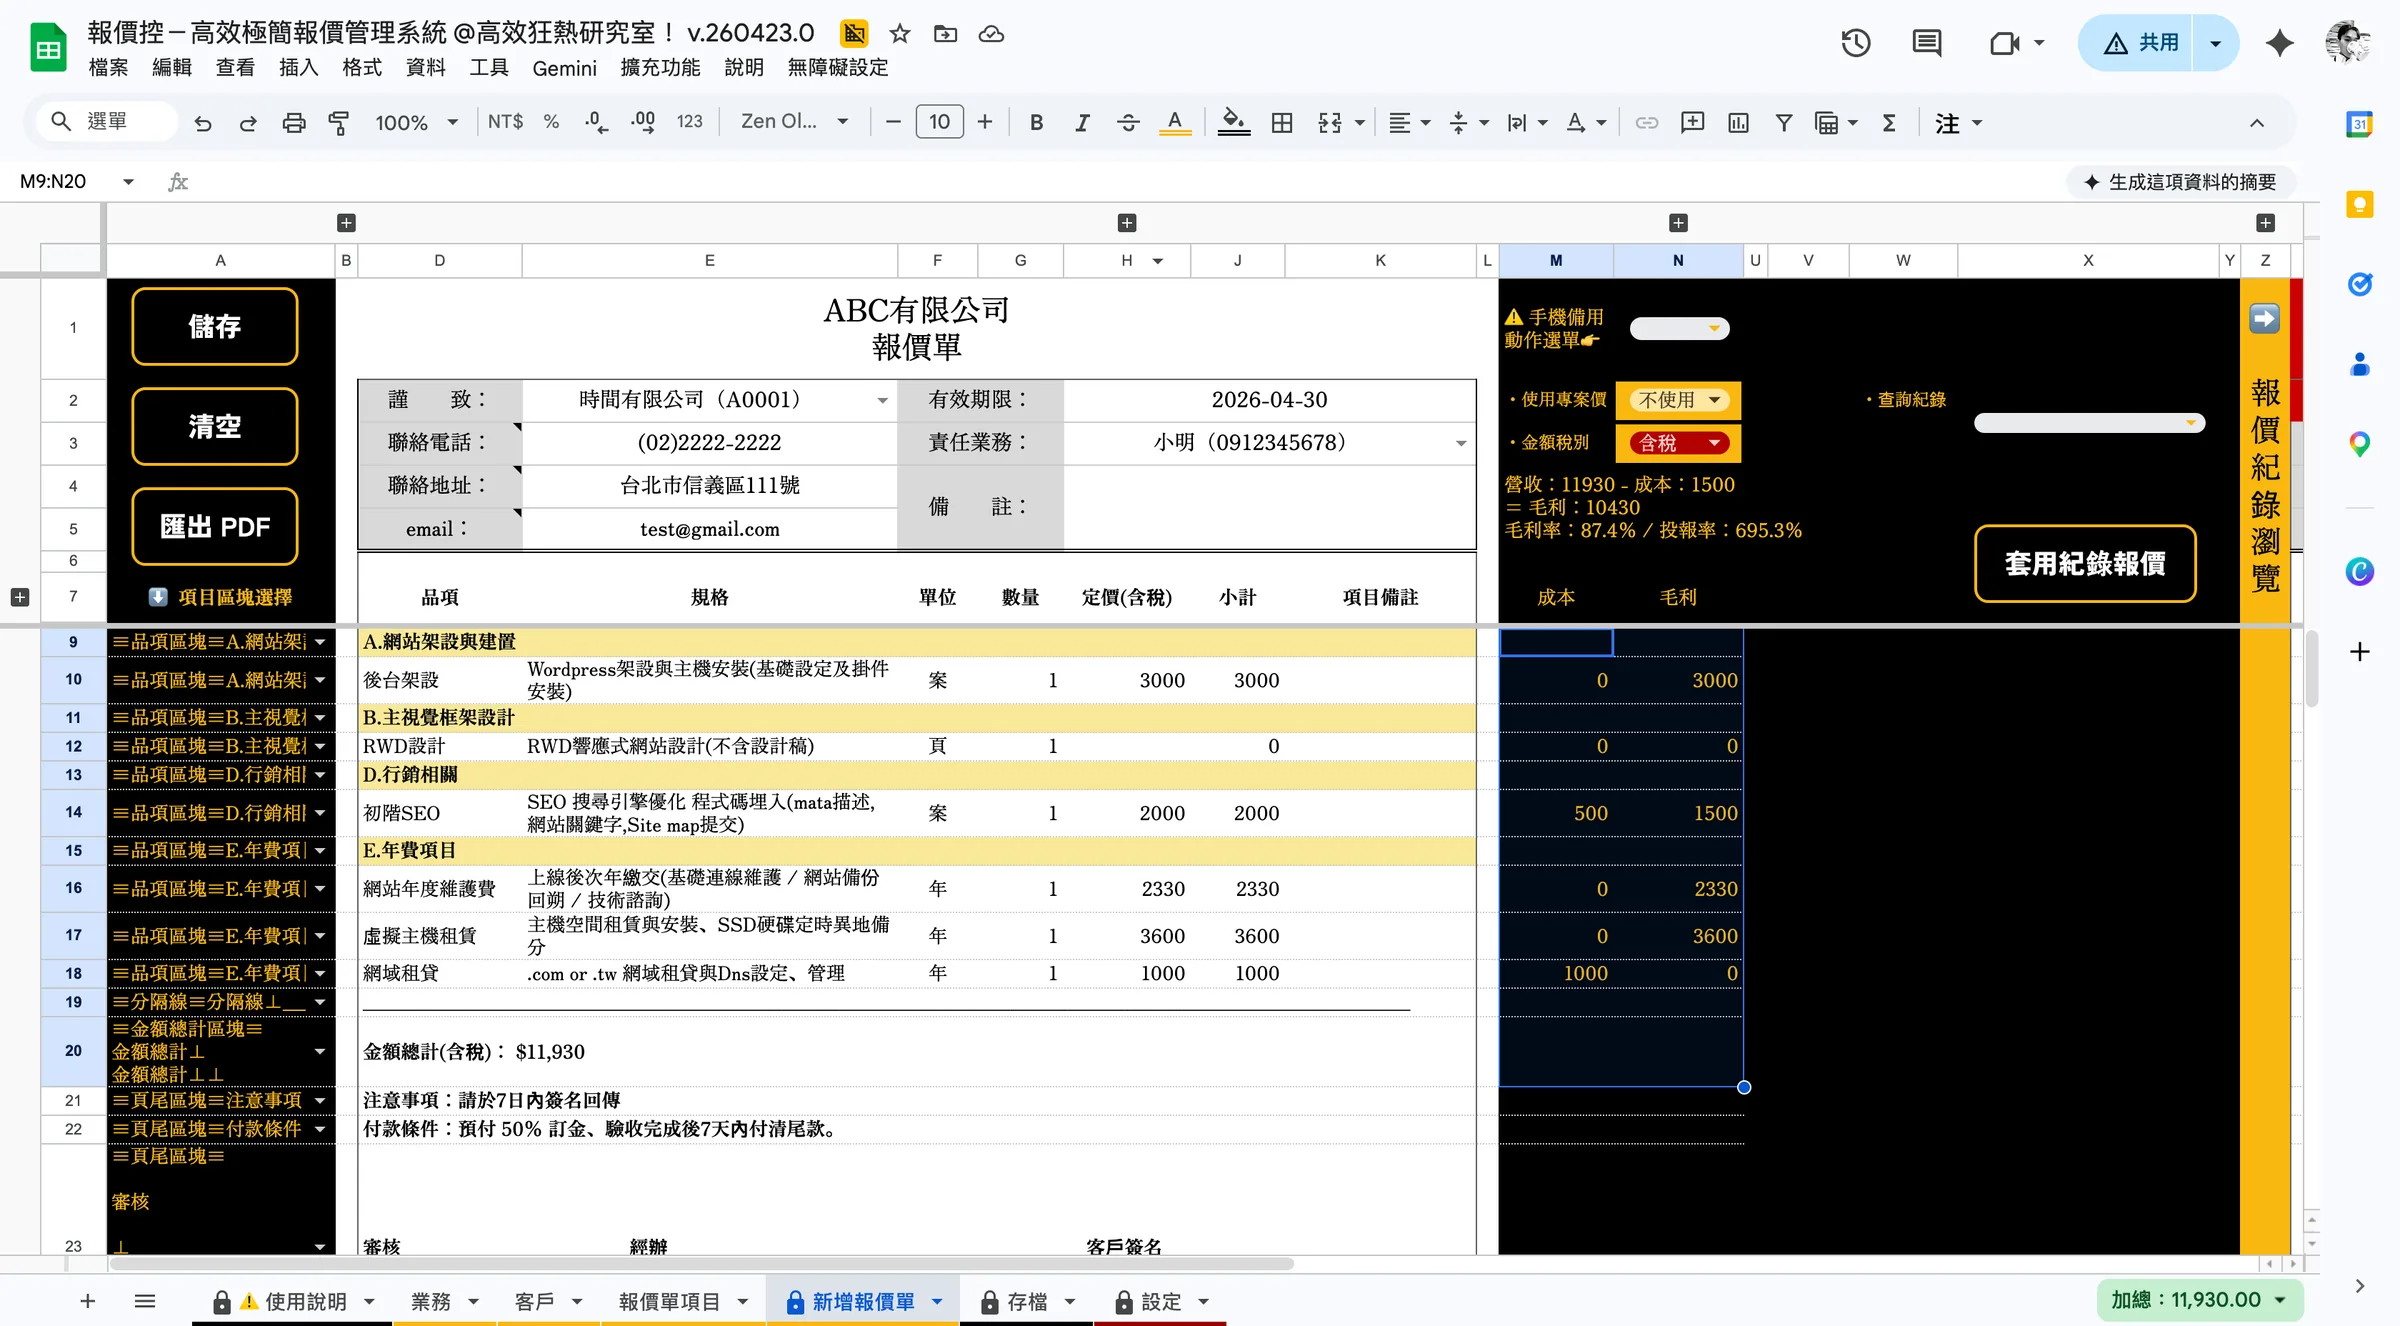Decrease decimal places
Screen dimensions: 2400x1326
tap(596, 122)
